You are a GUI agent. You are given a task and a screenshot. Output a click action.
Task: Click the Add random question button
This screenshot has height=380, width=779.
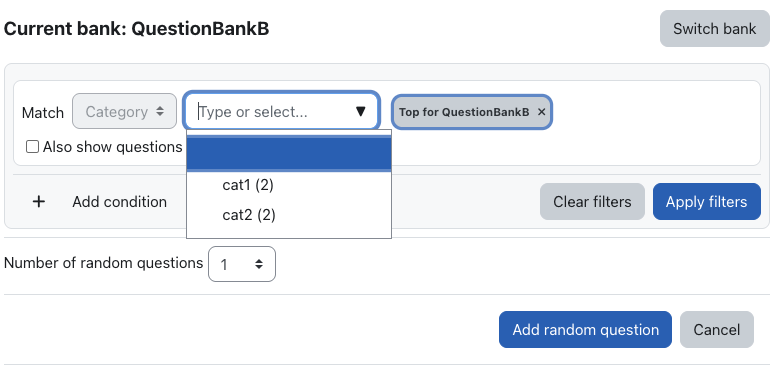point(585,330)
